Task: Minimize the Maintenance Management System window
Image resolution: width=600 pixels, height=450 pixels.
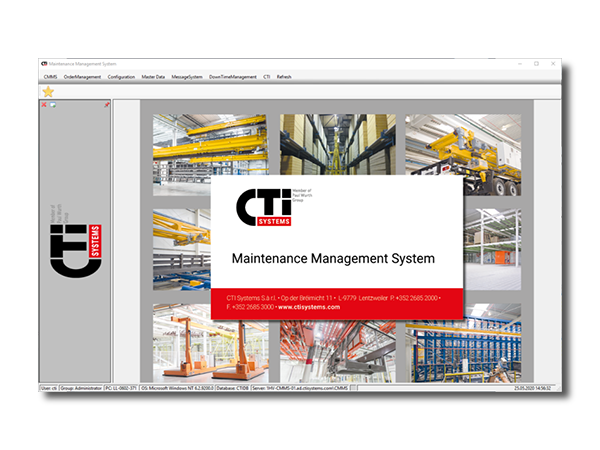Action: (x=520, y=64)
